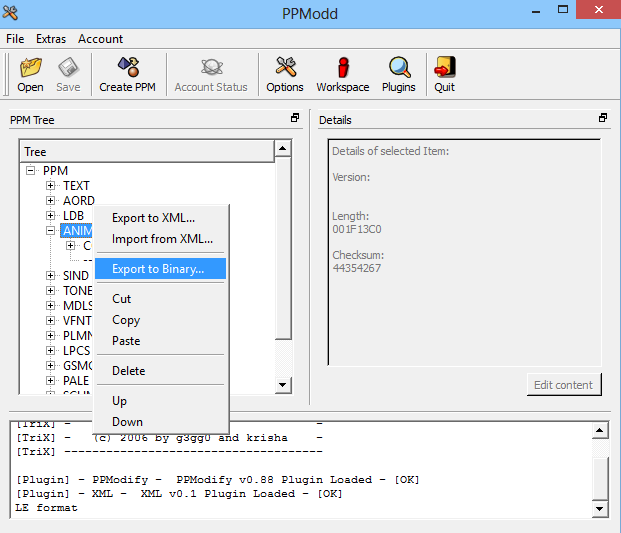
Task: Choose Import from XML... option
Action: point(161,239)
